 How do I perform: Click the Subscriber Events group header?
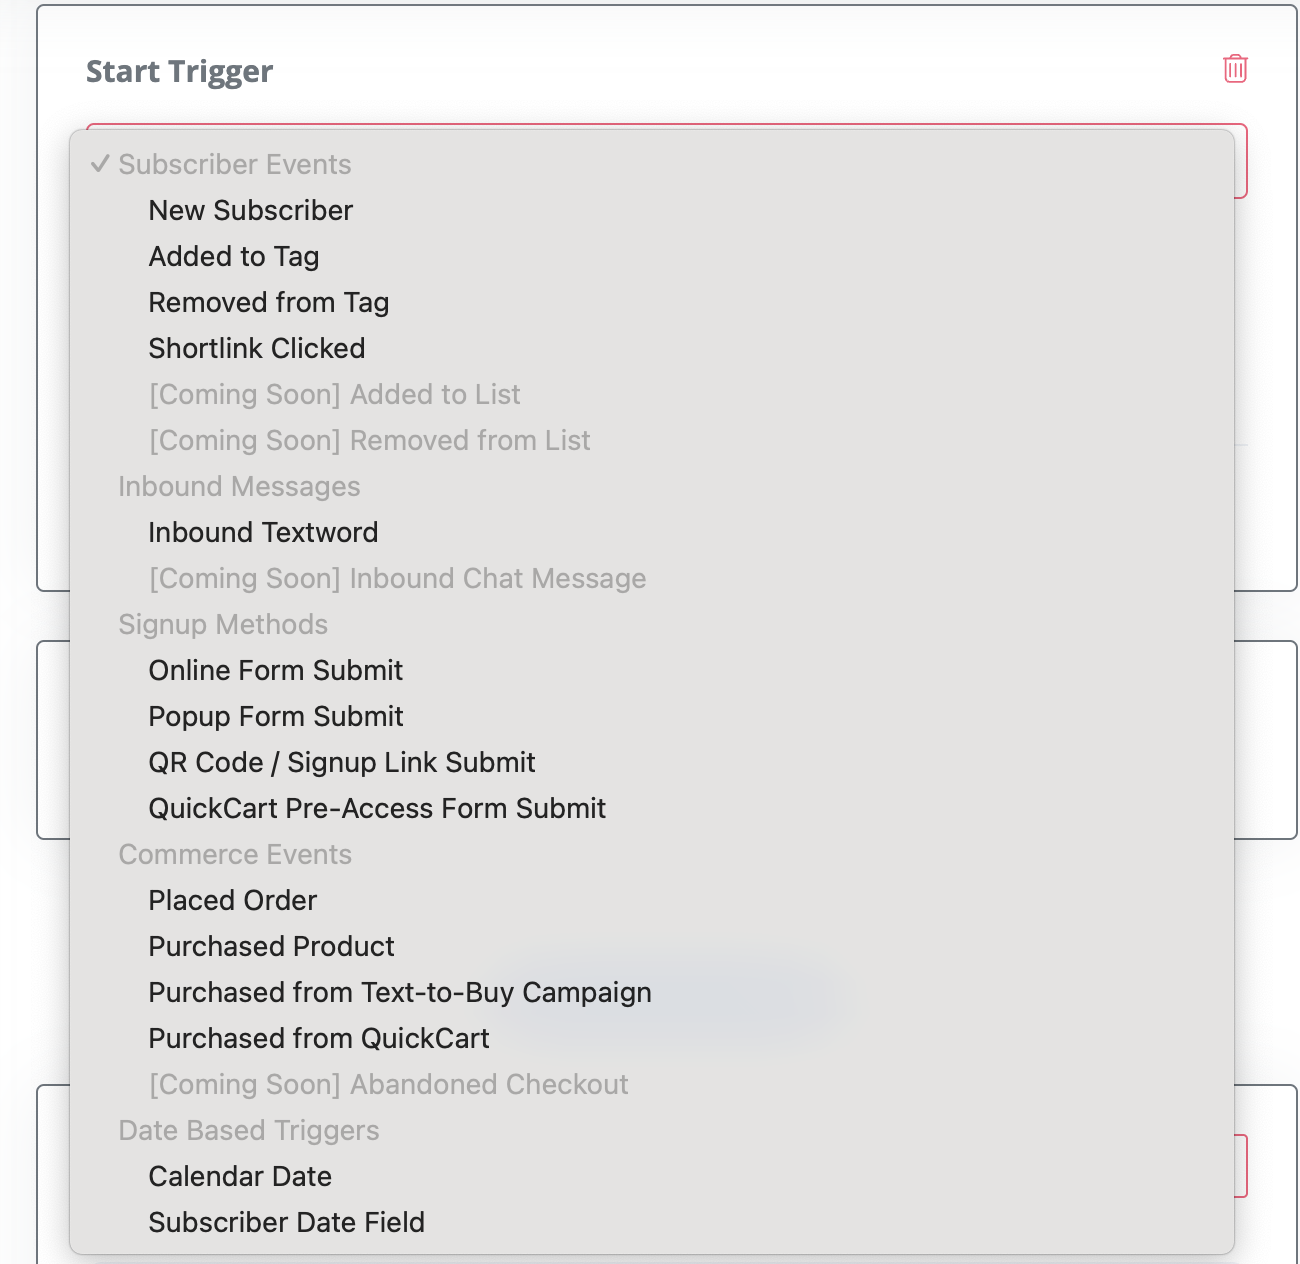click(x=235, y=164)
